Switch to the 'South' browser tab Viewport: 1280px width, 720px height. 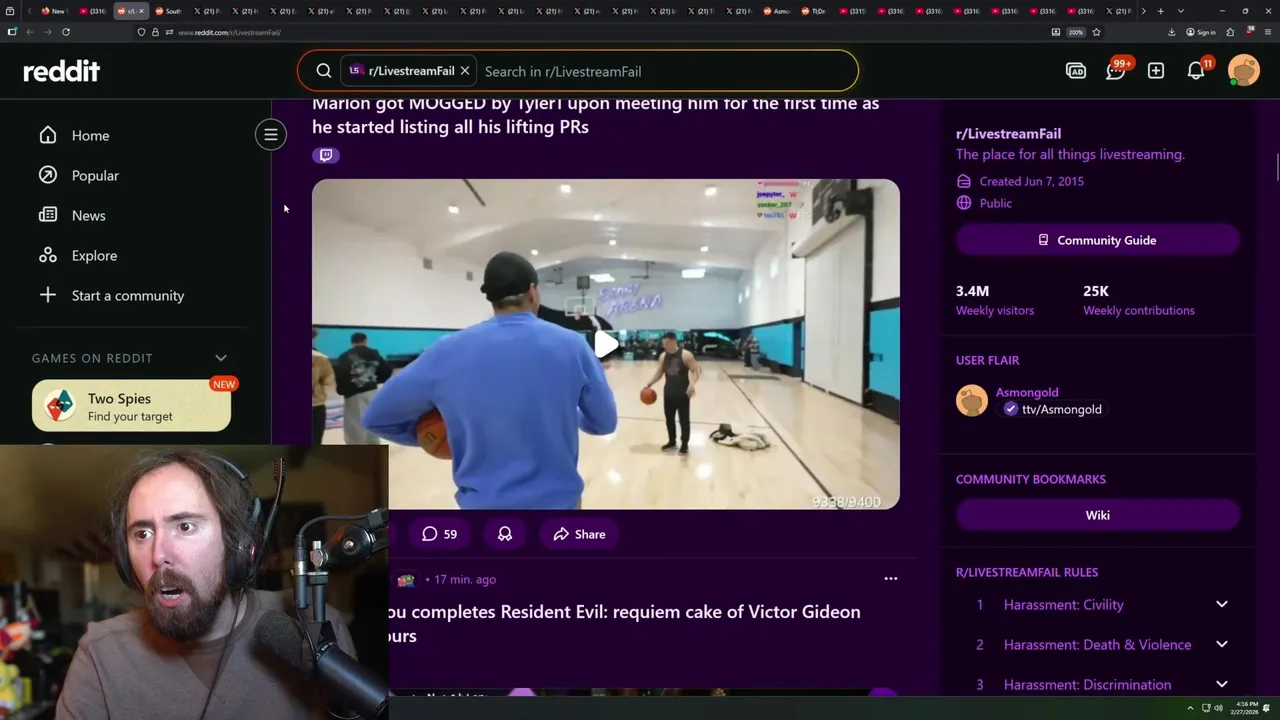[169, 11]
